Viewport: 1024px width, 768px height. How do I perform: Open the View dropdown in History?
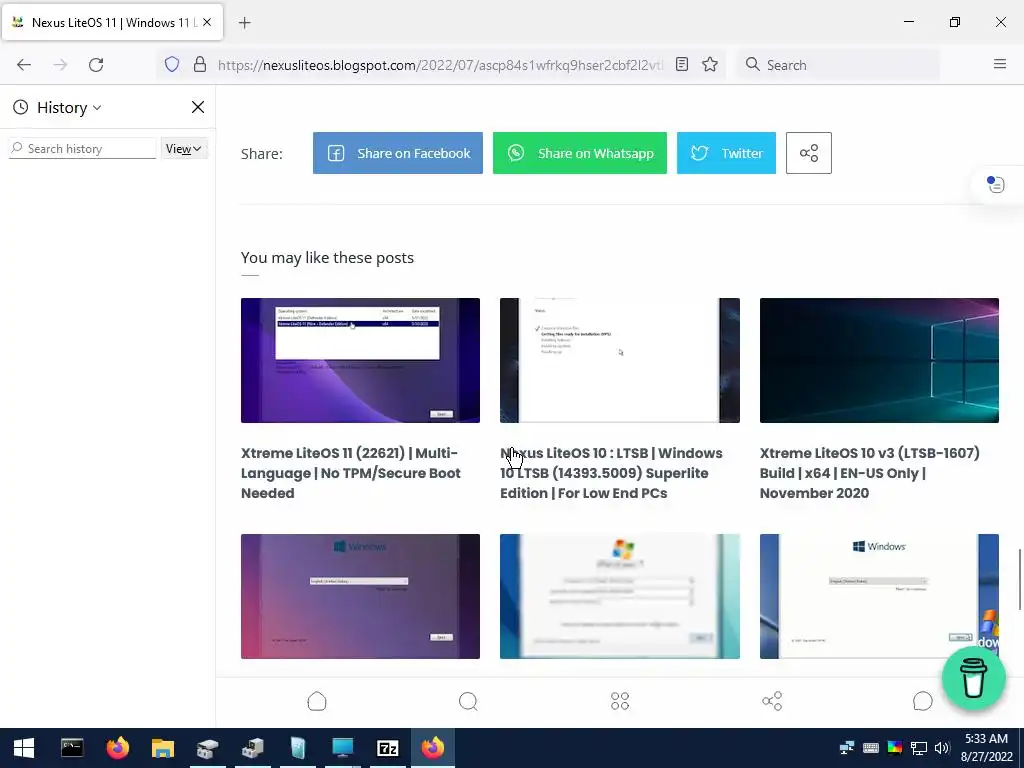pyautogui.click(x=184, y=148)
